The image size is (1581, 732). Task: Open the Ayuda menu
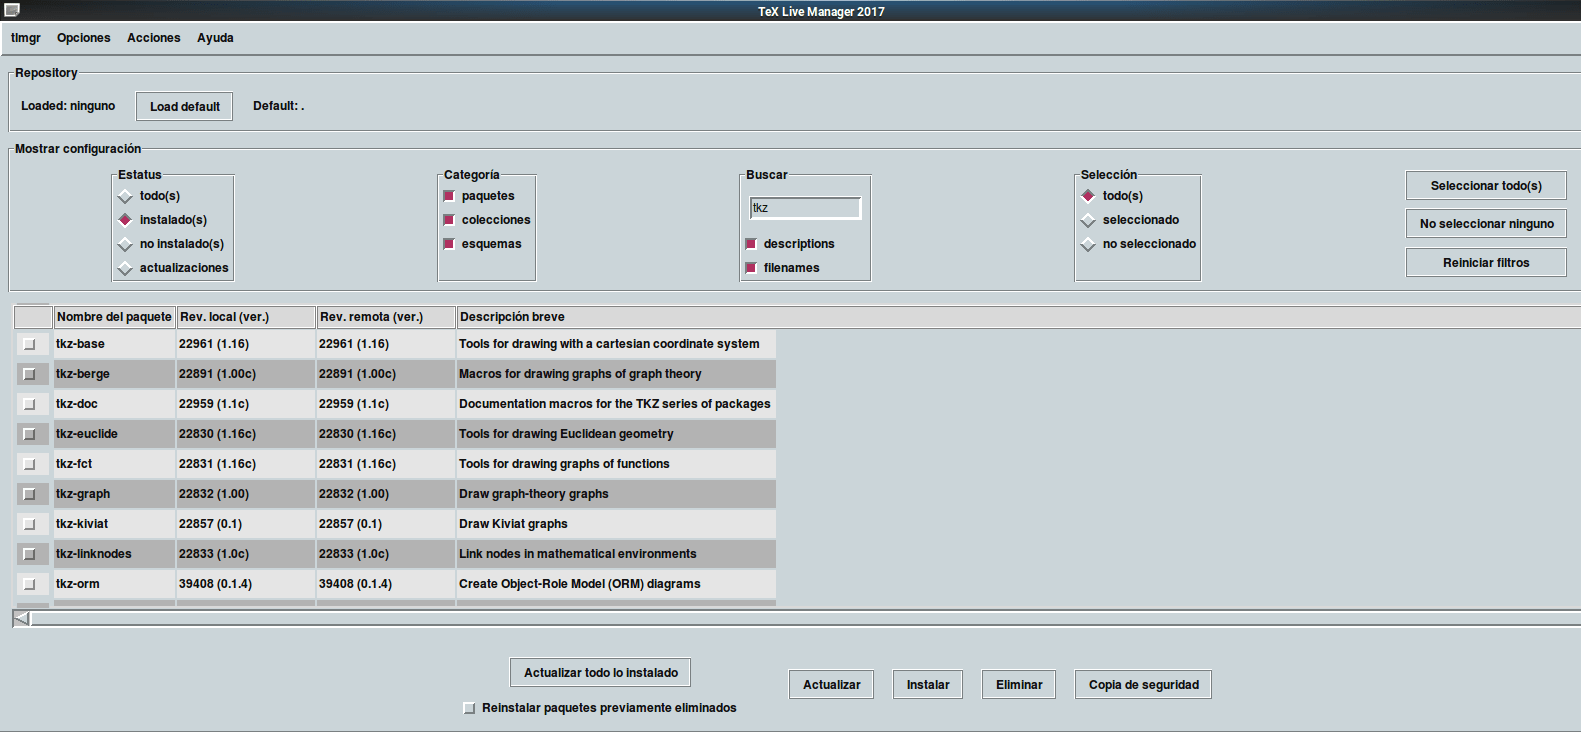point(215,38)
